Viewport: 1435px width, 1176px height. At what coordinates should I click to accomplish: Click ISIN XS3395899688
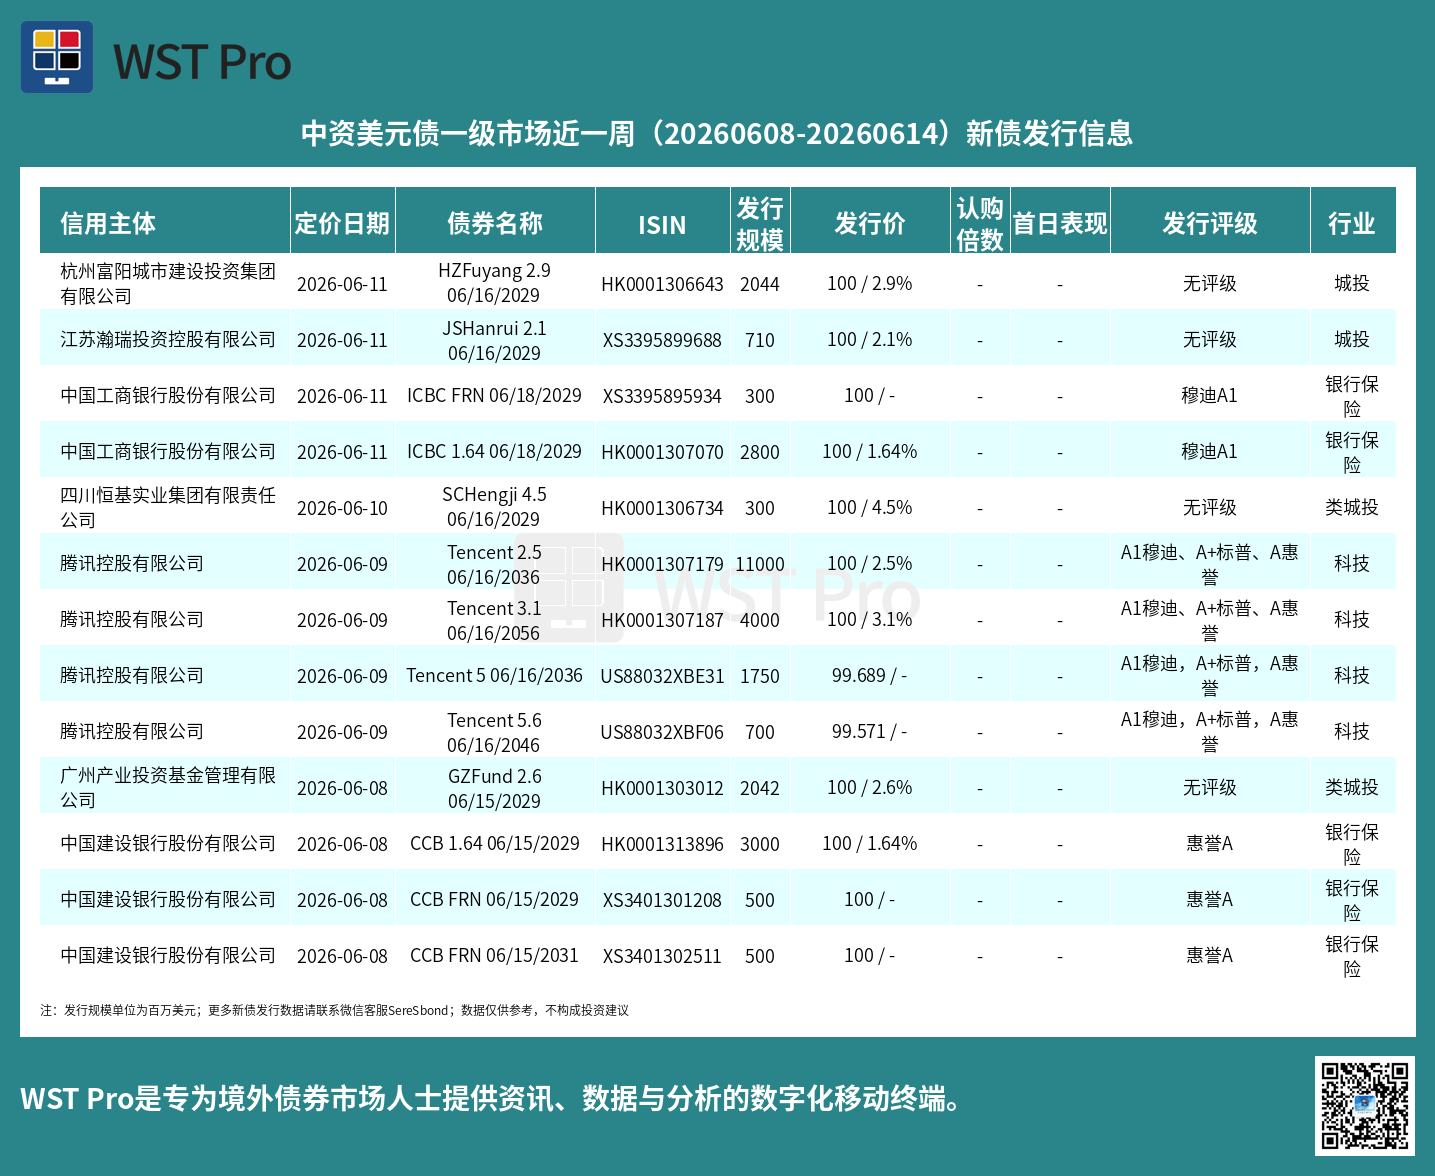pyautogui.click(x=662, y=341)
